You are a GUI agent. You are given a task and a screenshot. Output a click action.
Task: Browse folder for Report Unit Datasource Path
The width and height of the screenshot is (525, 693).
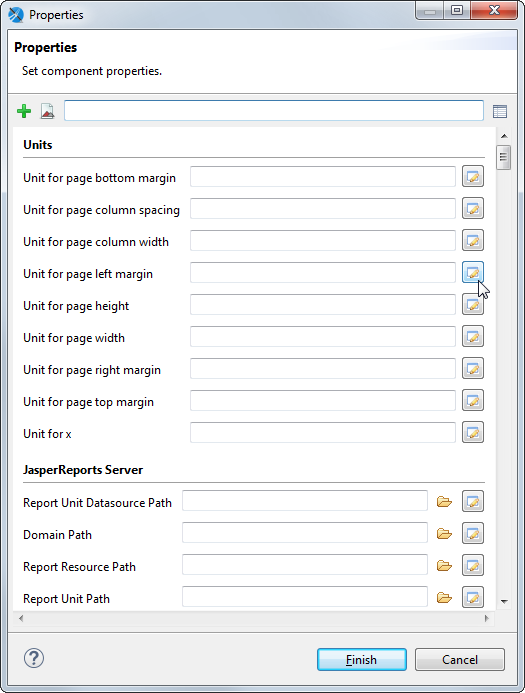[x=444, y=502]
